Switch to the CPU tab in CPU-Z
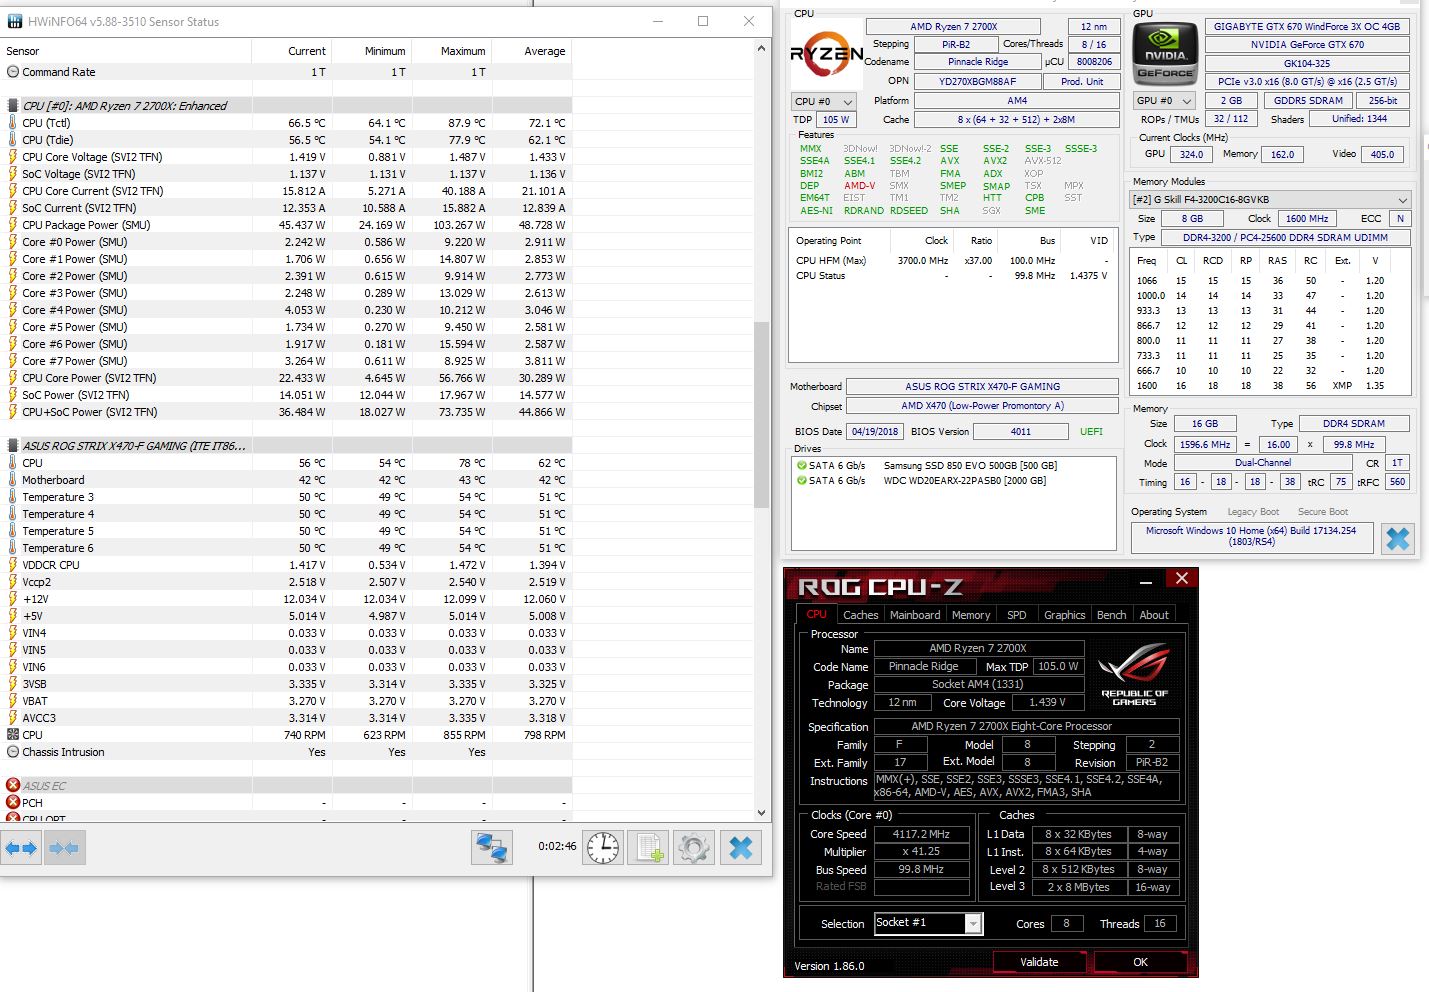 816,615
